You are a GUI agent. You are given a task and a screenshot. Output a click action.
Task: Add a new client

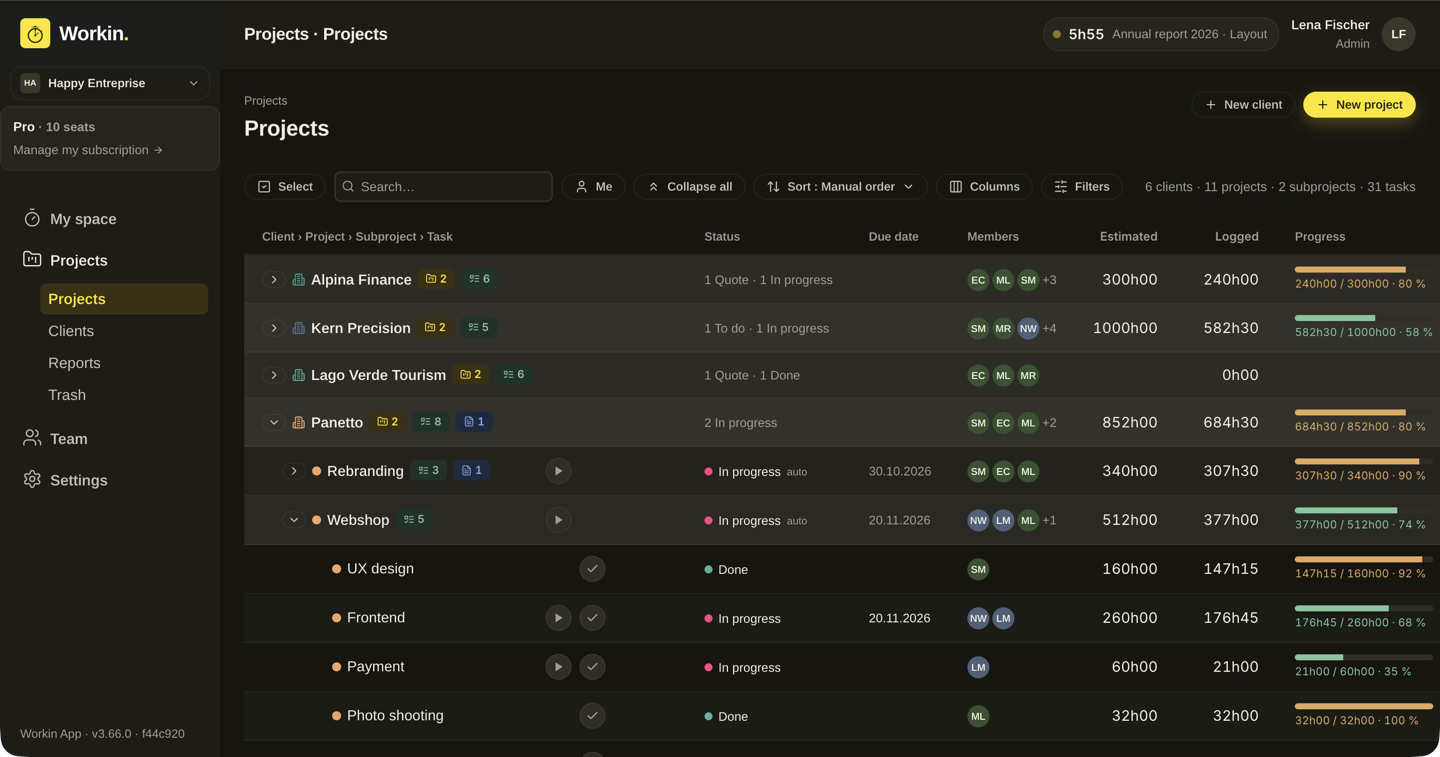[1243, 105]
